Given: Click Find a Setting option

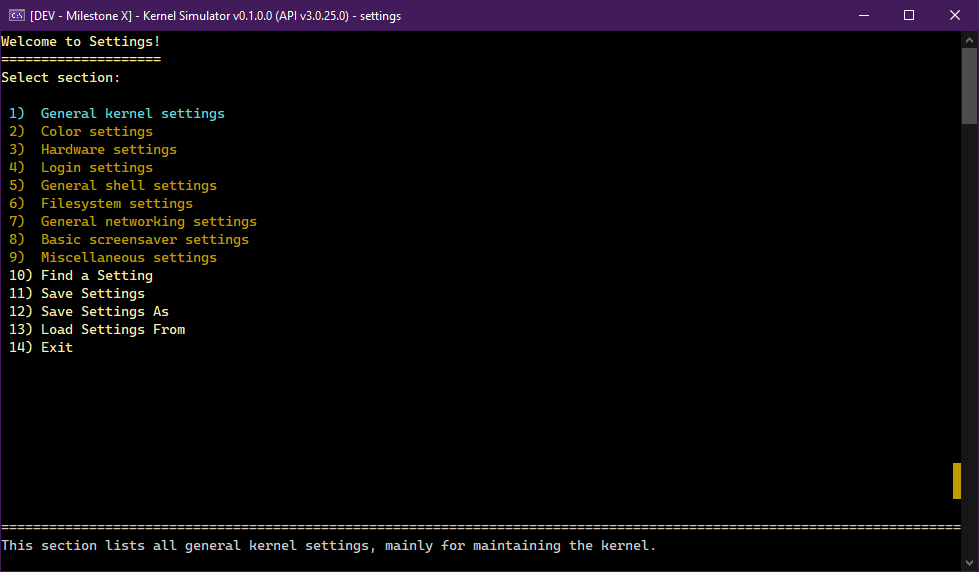Looking at the screenshot, I should [96, 276].
